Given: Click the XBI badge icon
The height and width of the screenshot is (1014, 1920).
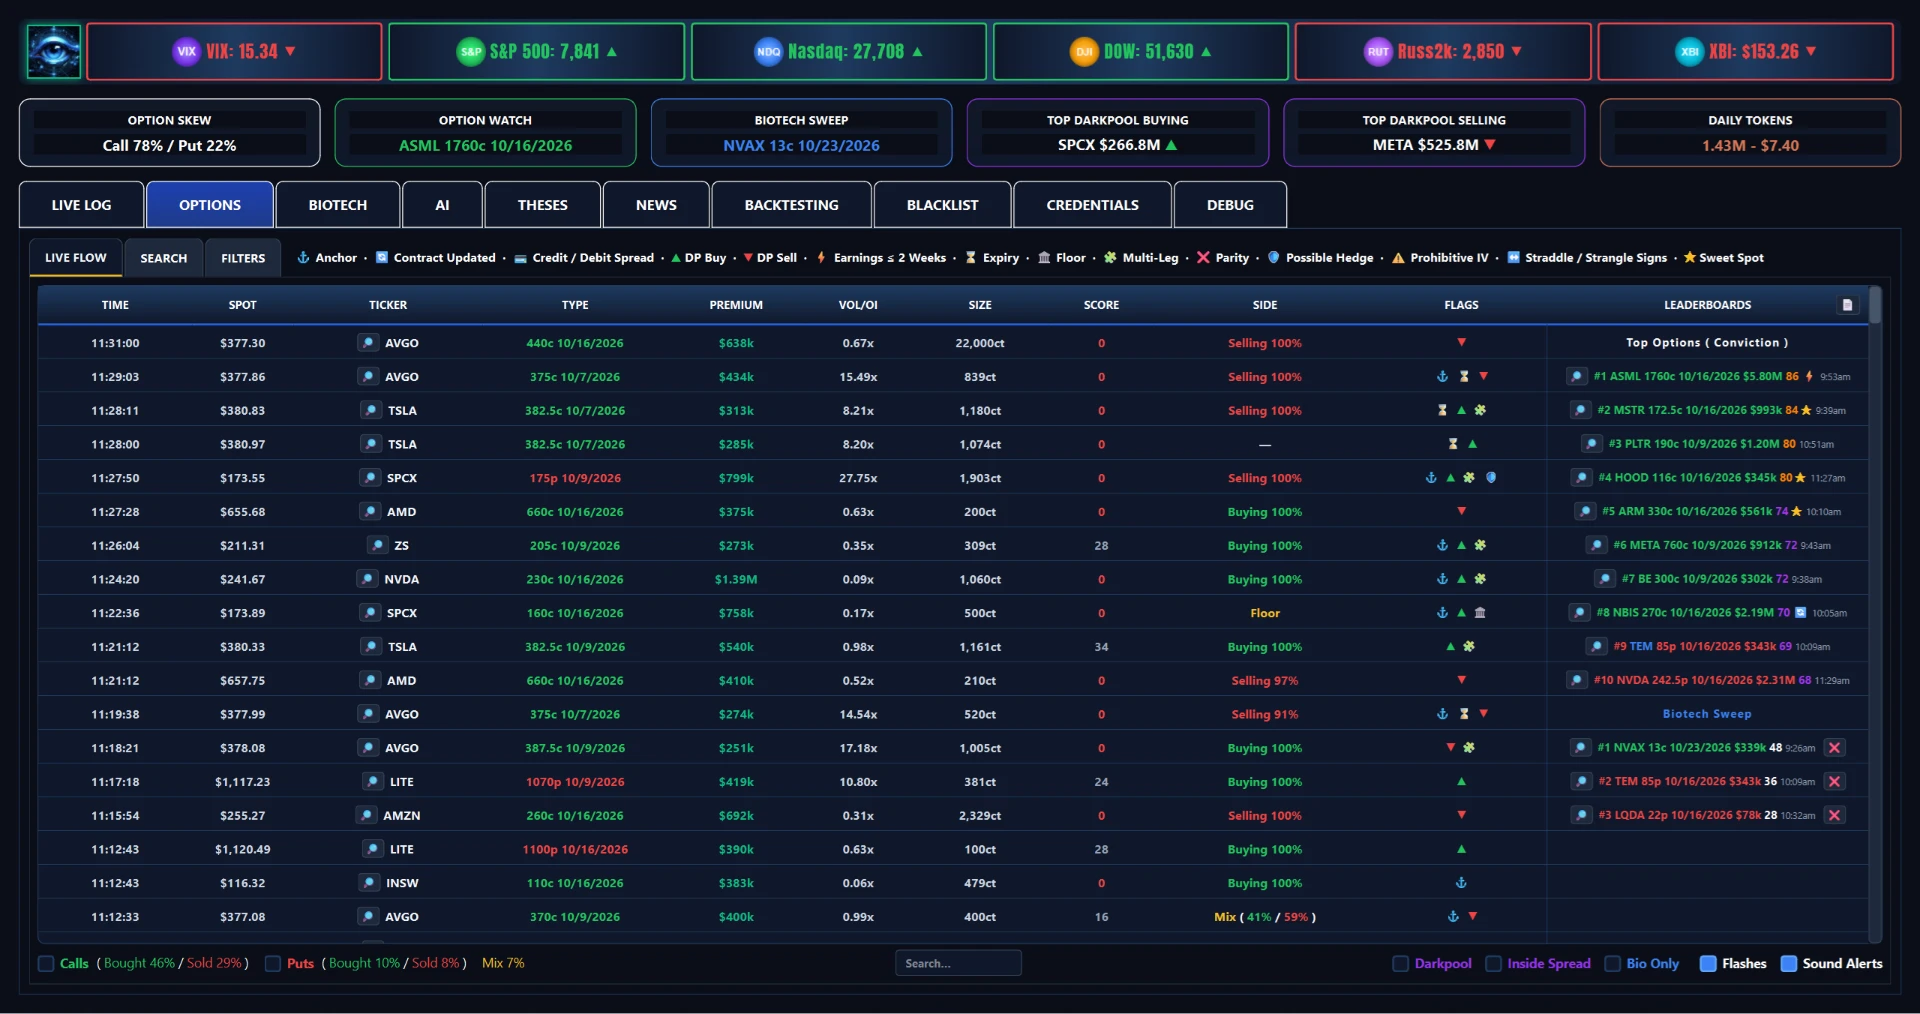Looking at the screenshot, I should coord(1689,51).
